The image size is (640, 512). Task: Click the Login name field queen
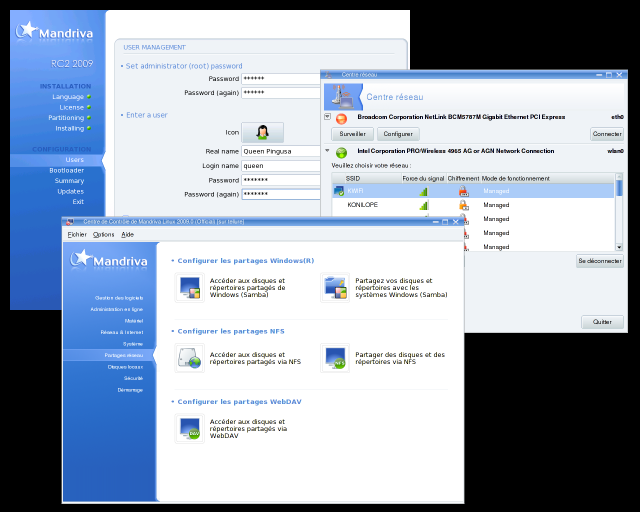(281, 166)
